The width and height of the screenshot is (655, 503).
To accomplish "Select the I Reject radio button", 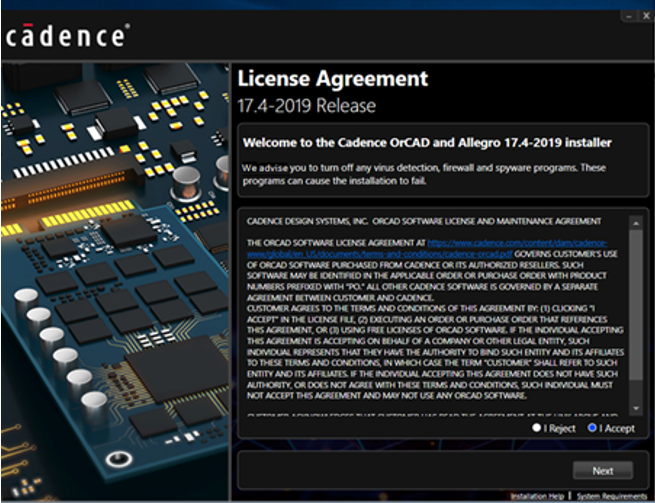I will coord(537,428).
